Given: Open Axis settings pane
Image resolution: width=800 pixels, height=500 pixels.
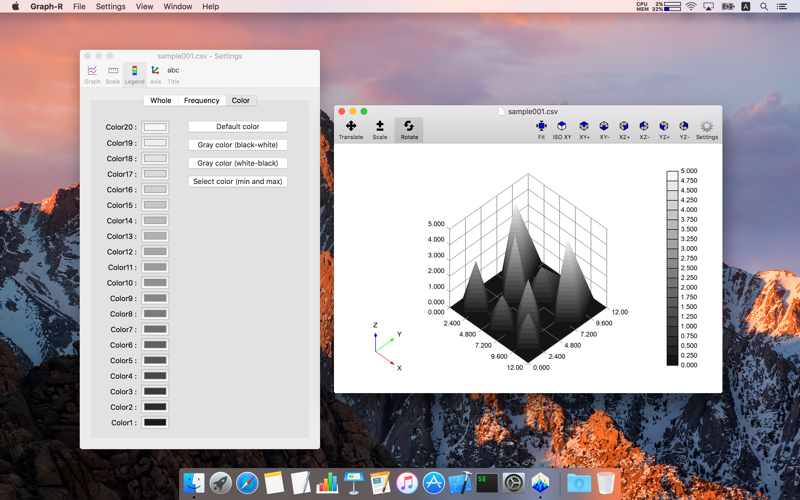Looking at the screenshot, I should point(155,74).
